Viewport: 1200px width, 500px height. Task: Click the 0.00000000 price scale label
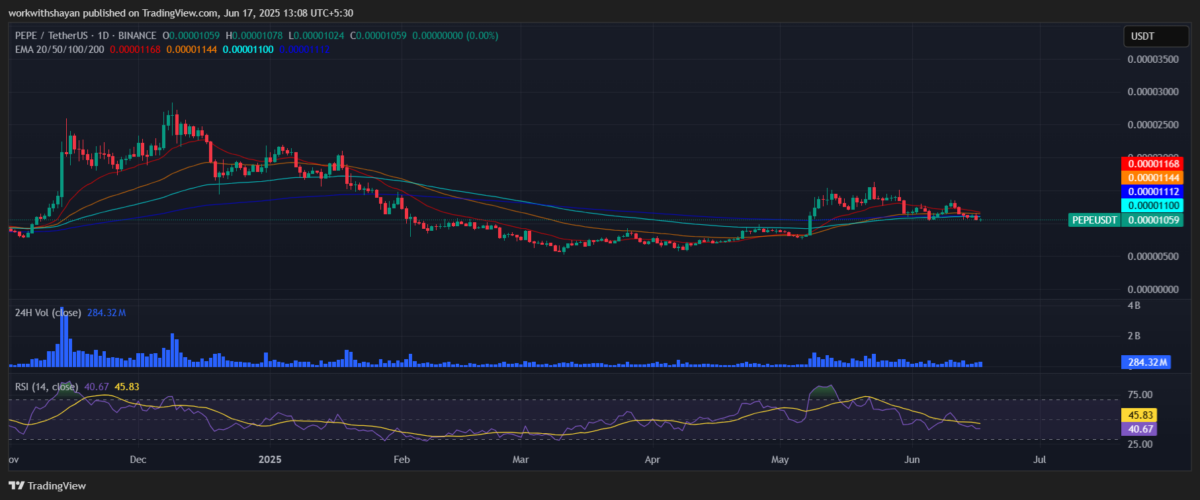[1153, 289]
